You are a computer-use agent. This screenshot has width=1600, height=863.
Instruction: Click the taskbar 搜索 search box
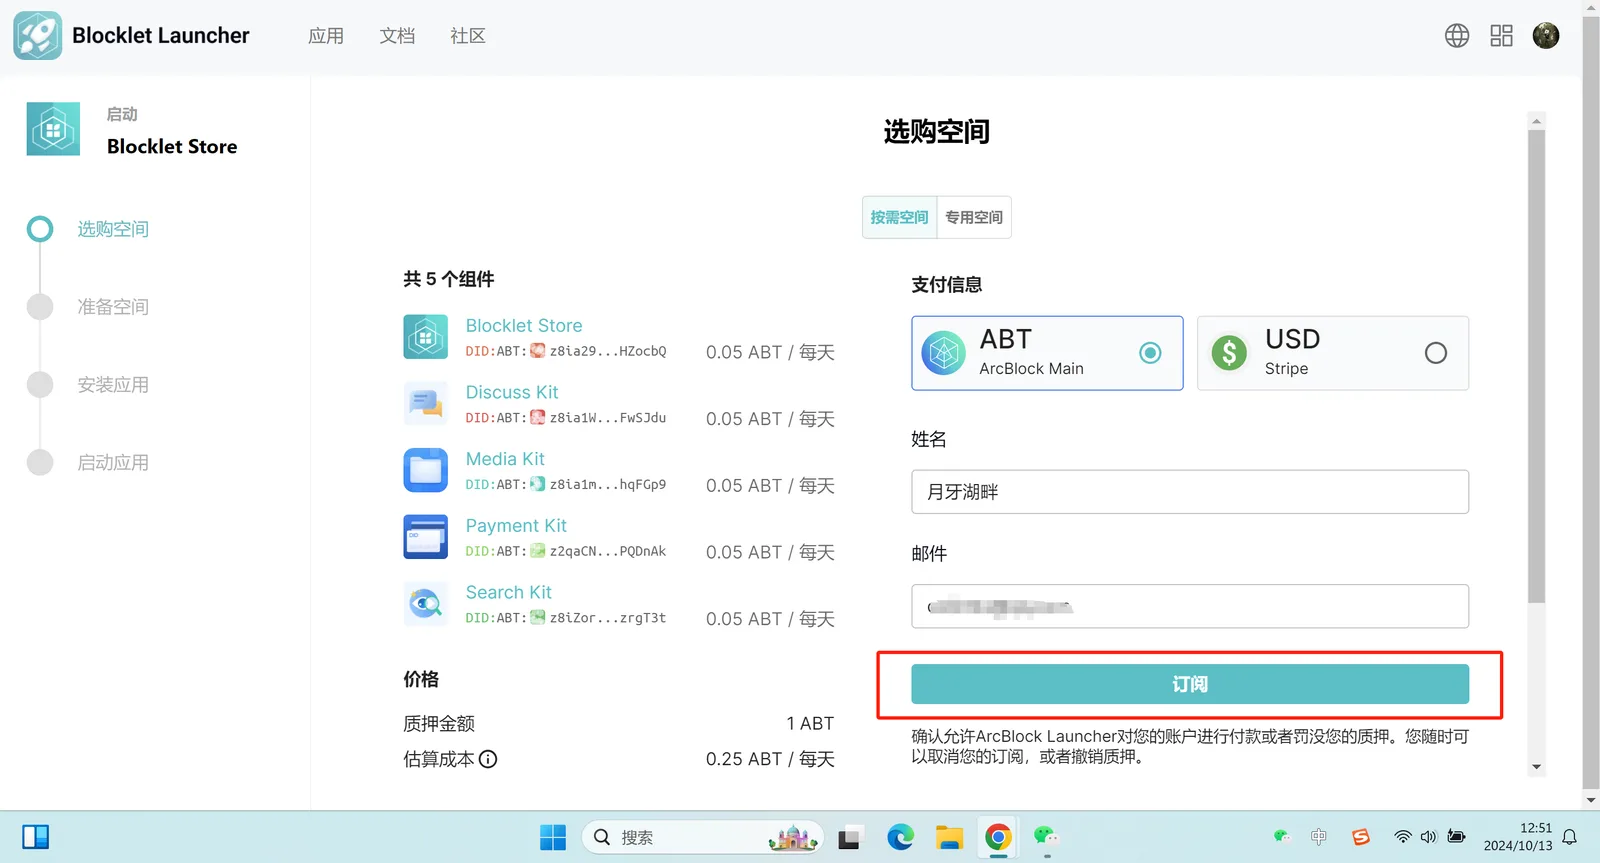[703, 837]
